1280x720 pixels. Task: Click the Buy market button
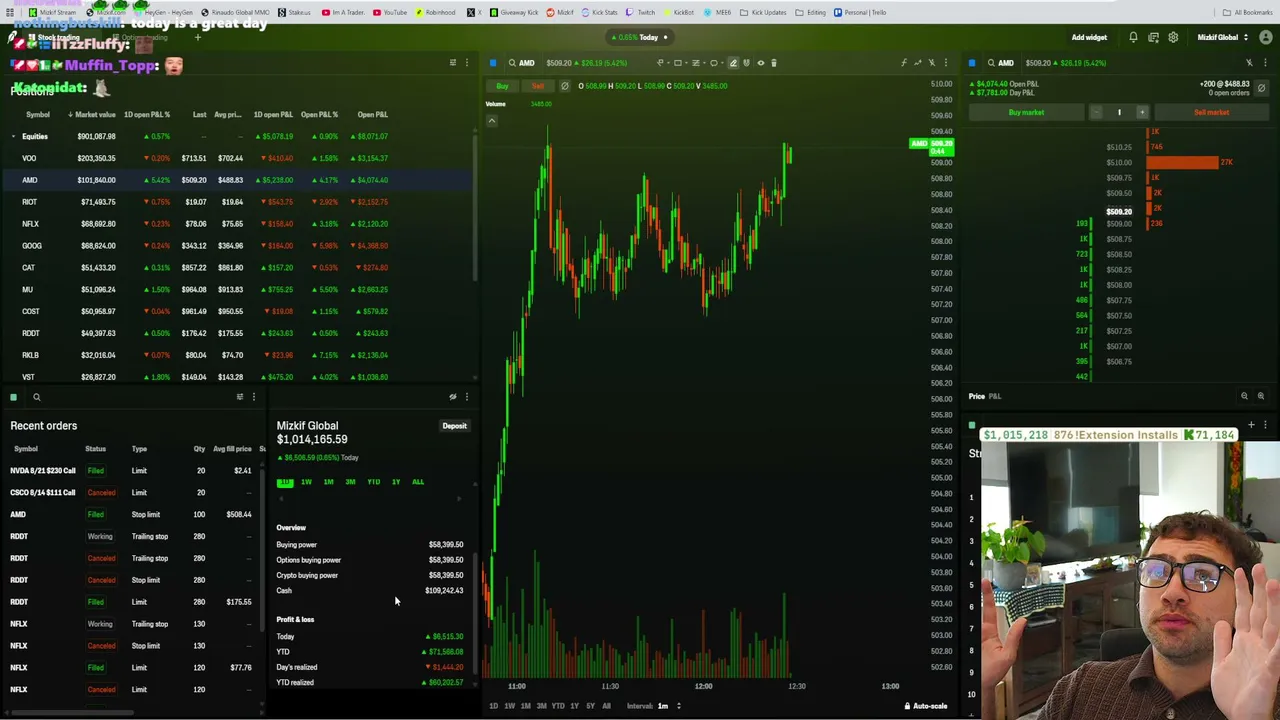(x=1026, y=112)
